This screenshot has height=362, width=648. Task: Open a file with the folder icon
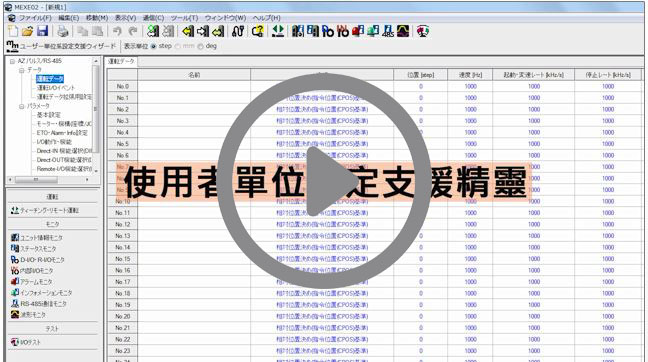[27, 31]
